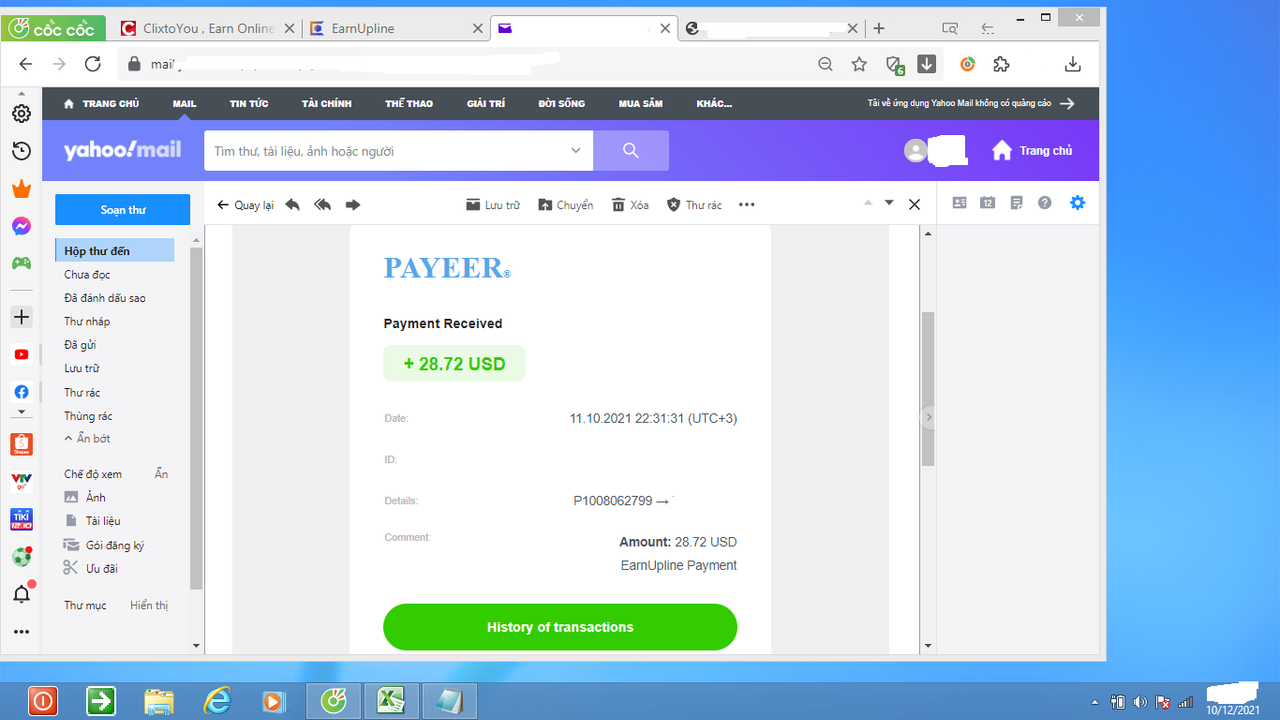The image size is (1280, 720).
Task: Expand the search options dropdown arrow
Action: click(576, 151)
